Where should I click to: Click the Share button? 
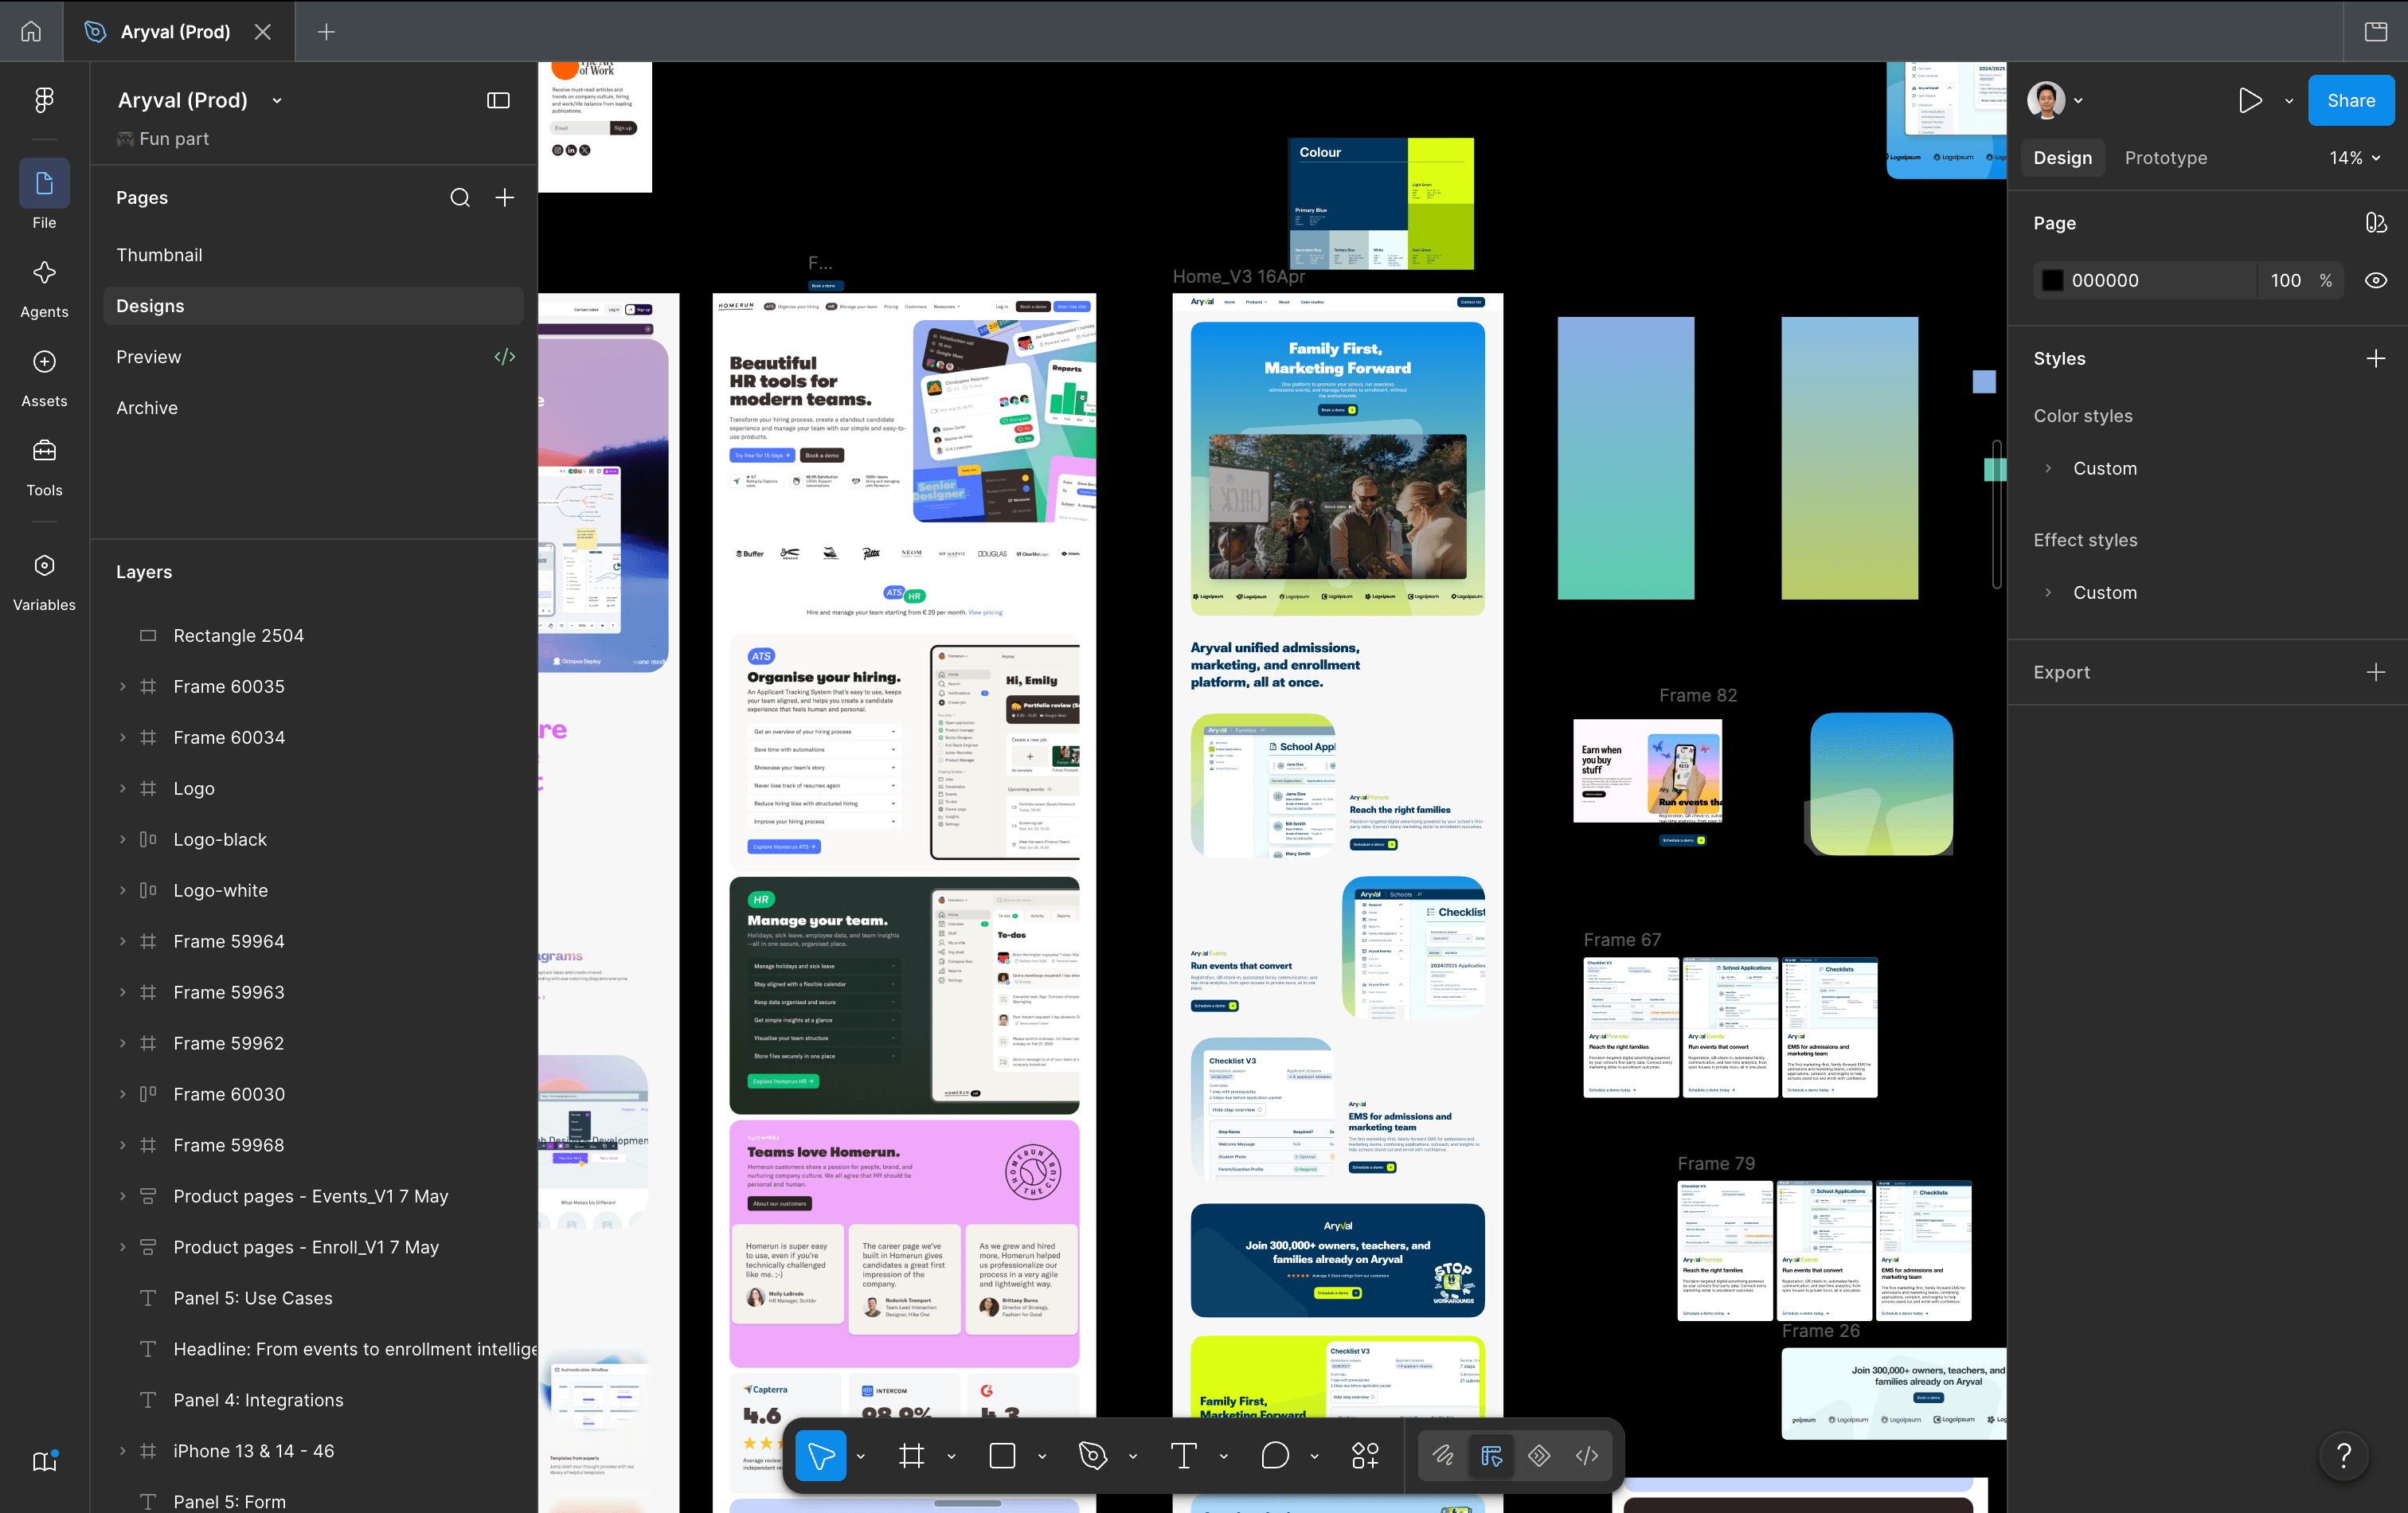[x=2350, y=100]
